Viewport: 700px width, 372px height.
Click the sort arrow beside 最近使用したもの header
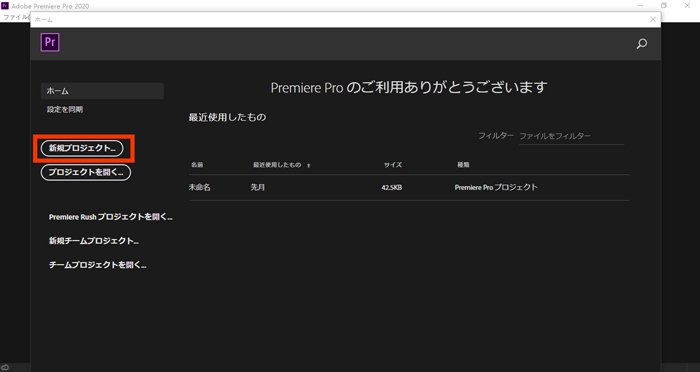[308, 166]
